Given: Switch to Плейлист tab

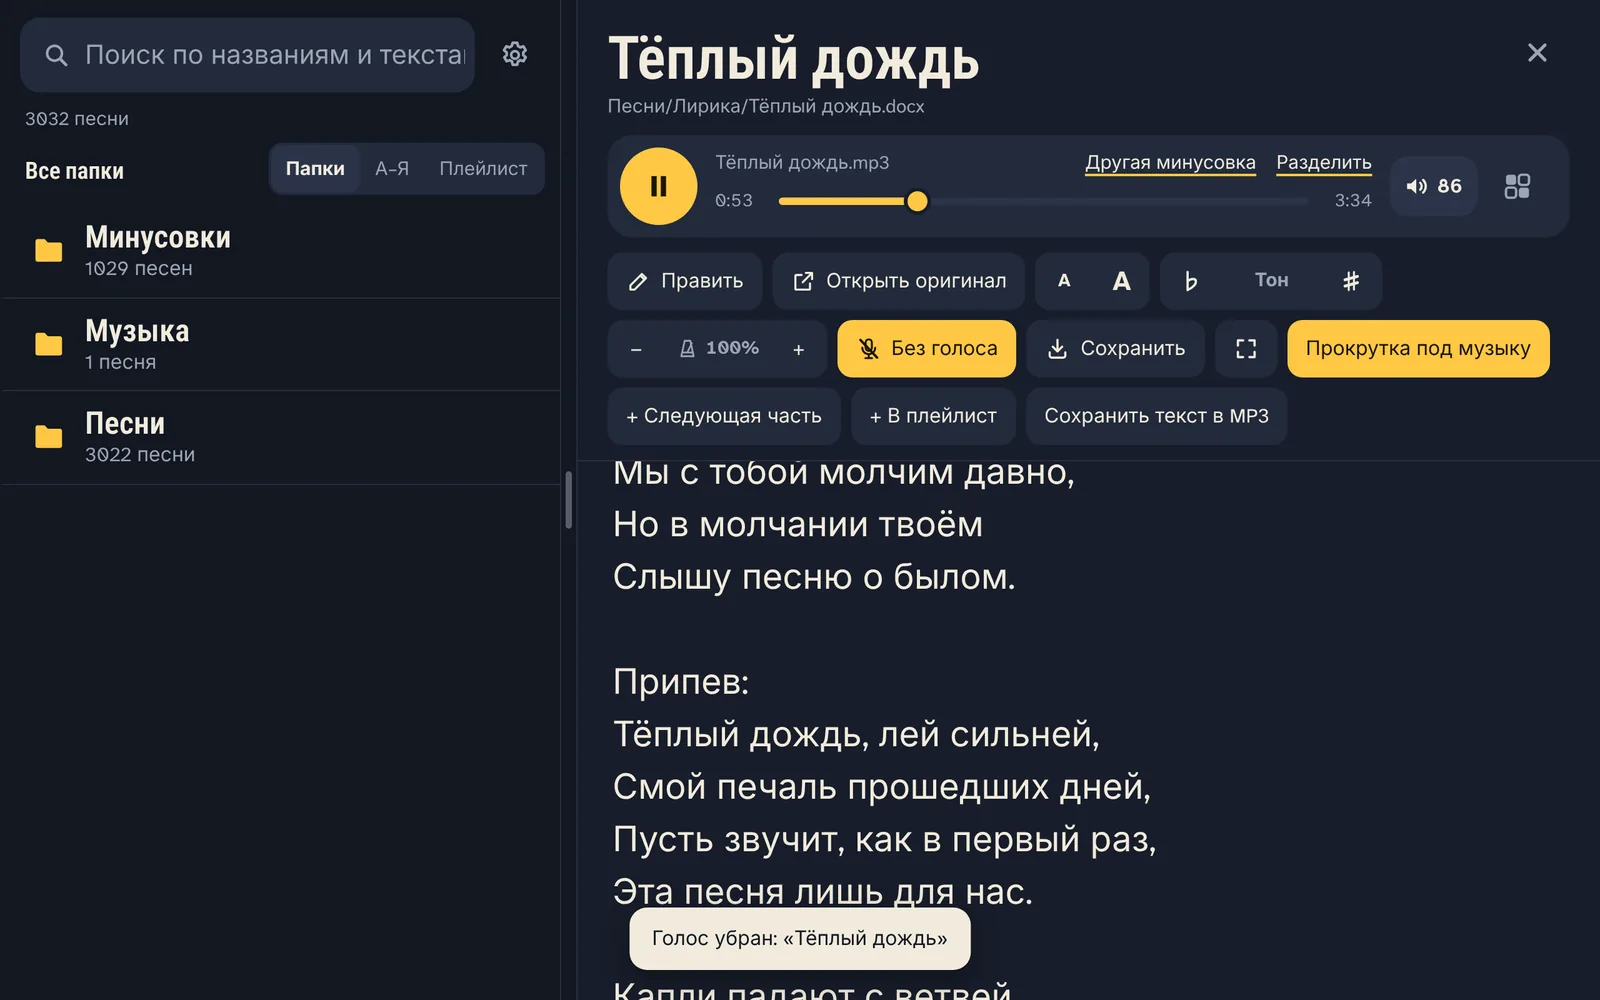Looking at the screenshot, I should (483, 169).
